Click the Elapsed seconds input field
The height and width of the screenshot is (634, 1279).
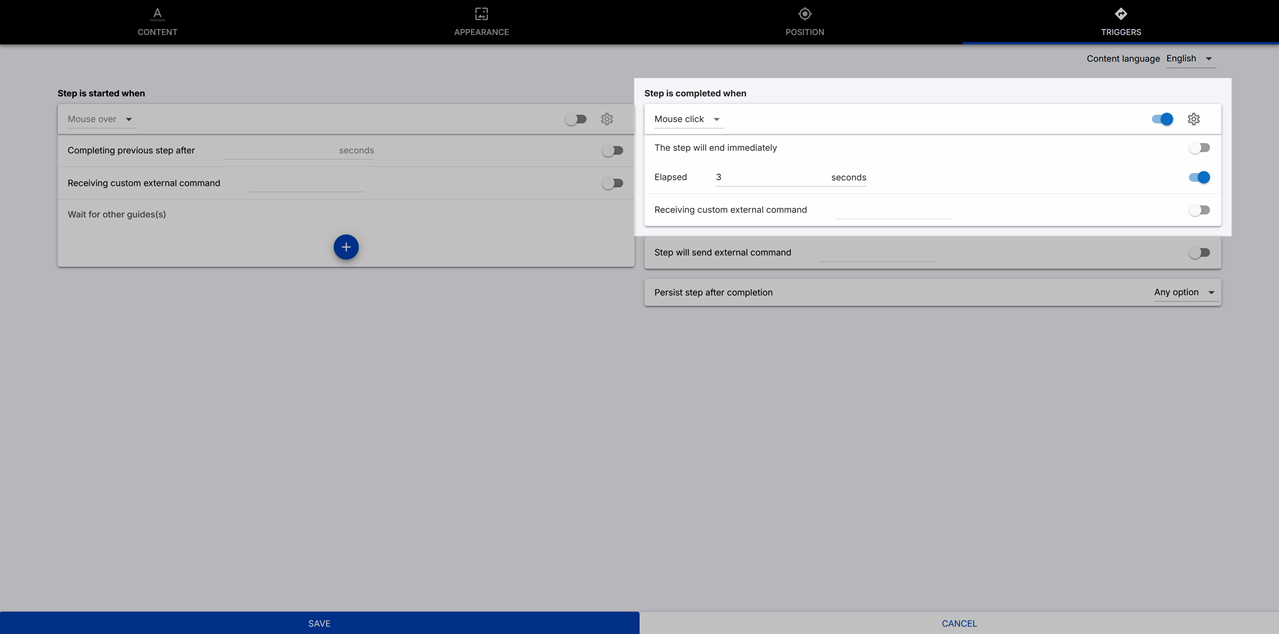(x=770, y=177)
